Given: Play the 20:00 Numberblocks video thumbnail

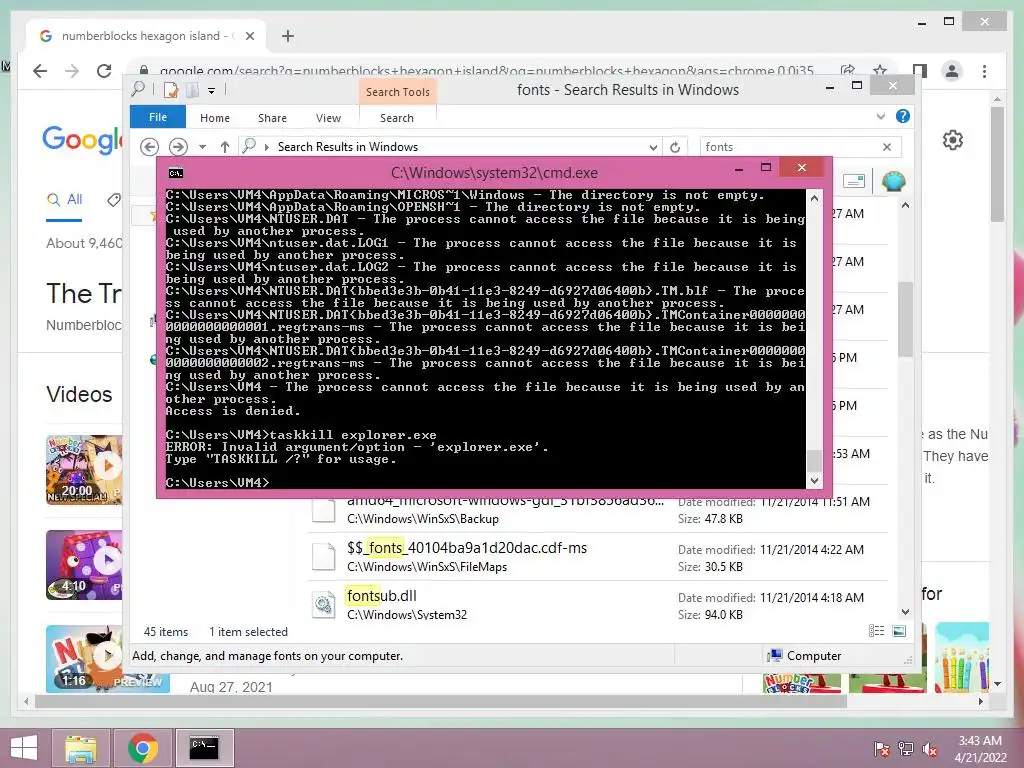Looking at the screenshot, I should (x=84, y=470).
